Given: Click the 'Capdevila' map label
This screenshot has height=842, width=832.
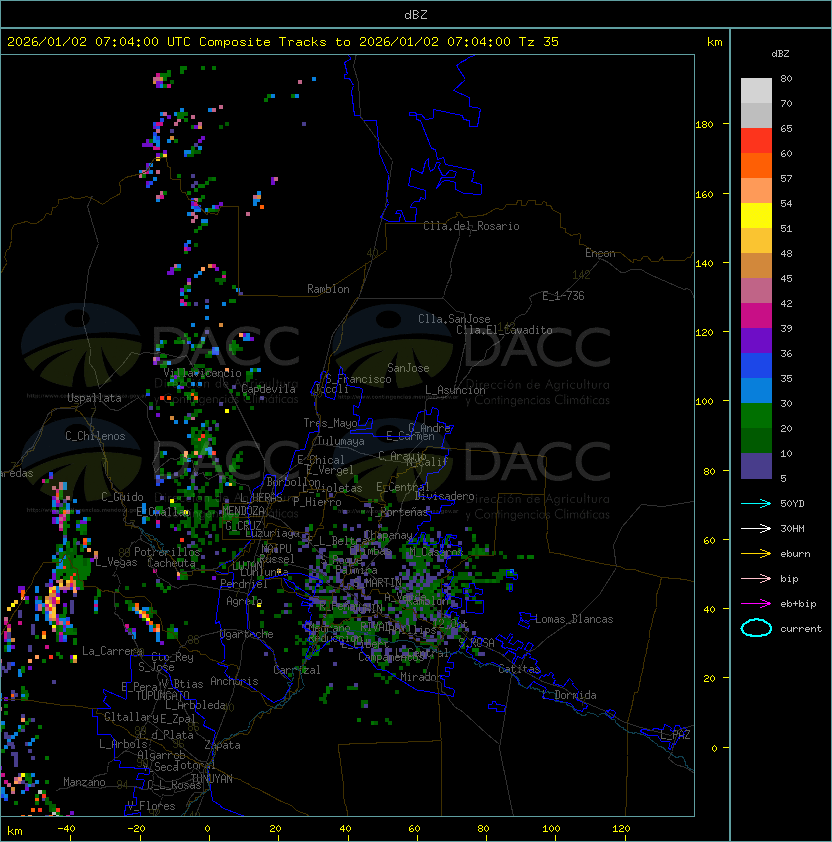Looking at the screenshot, I should (268, 389).
